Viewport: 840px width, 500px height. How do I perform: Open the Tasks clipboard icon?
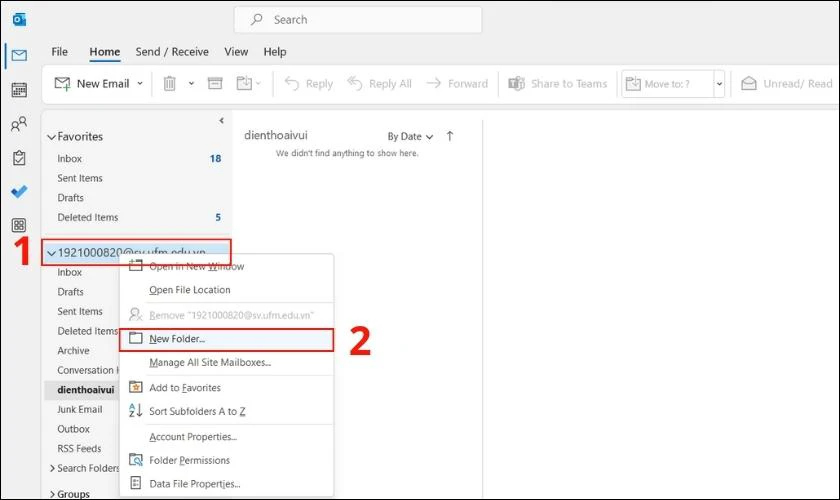19,158
